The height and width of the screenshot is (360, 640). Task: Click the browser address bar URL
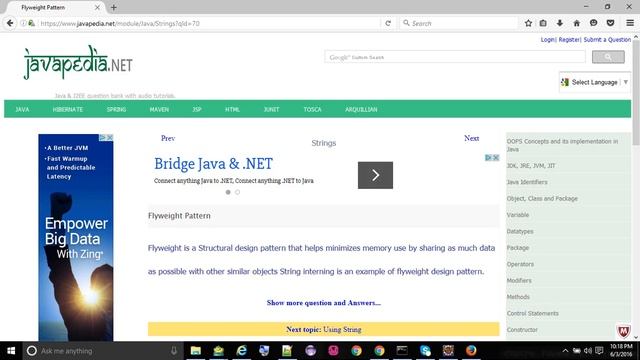pyautogui.click(x=120, y=24)
